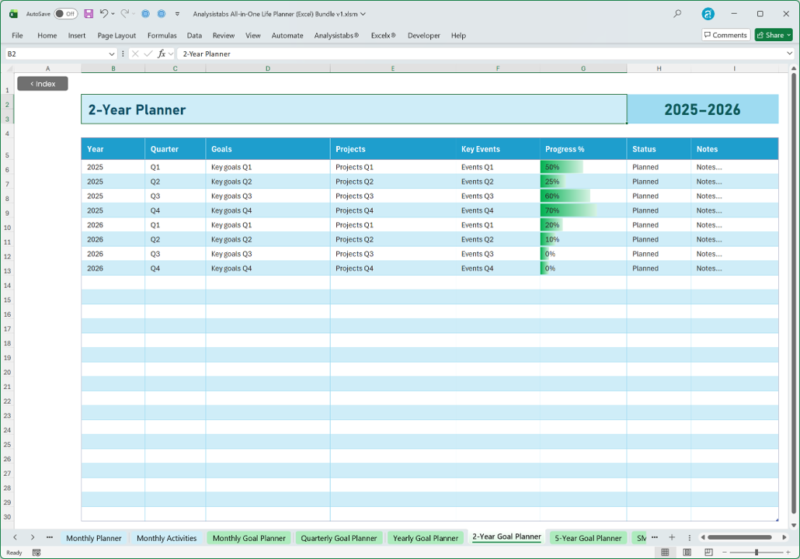
Task: Open the search magnifier in title bar
Action: point(678,14)
